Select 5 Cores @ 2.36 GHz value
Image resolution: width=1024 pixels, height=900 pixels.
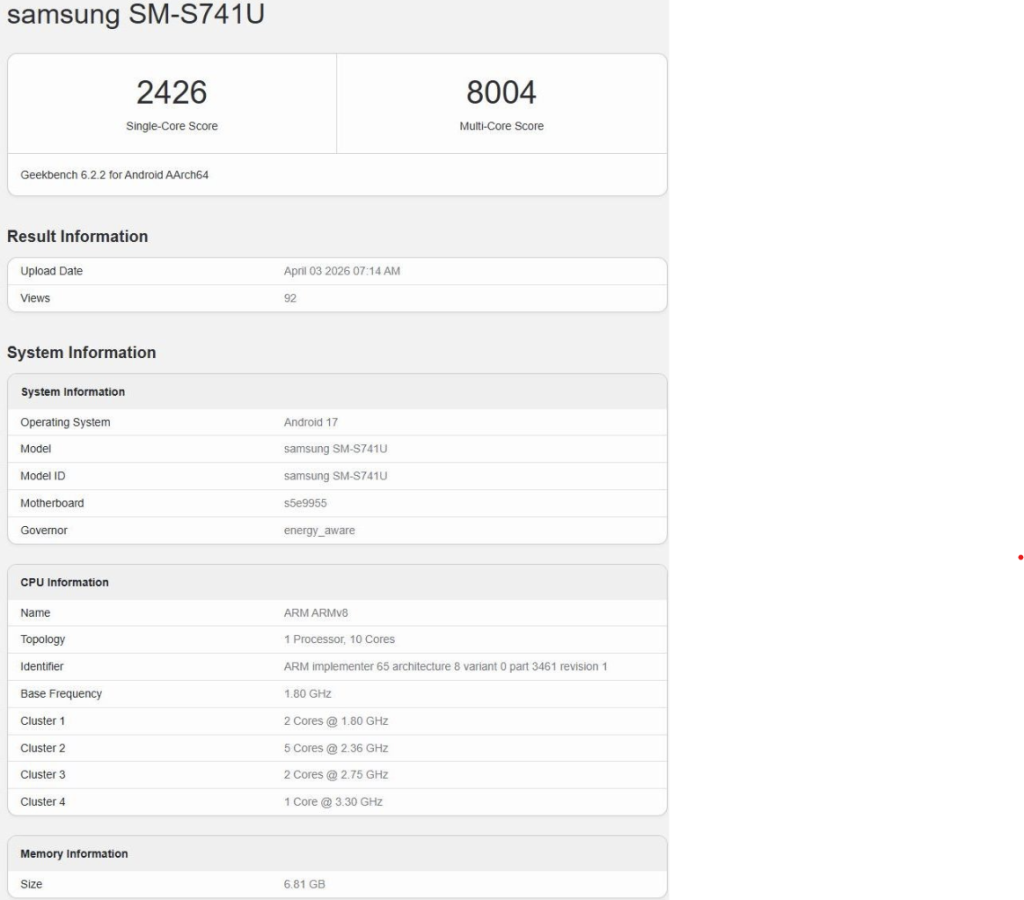click(336, 748)
